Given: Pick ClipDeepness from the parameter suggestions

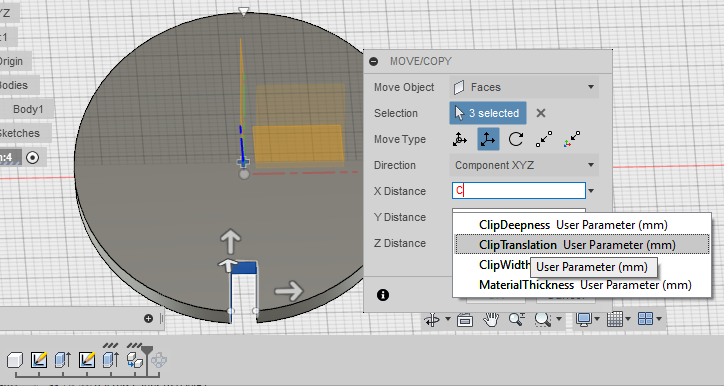Looking at the screenshot, I should pyautogui.click(x=582, y=225).
